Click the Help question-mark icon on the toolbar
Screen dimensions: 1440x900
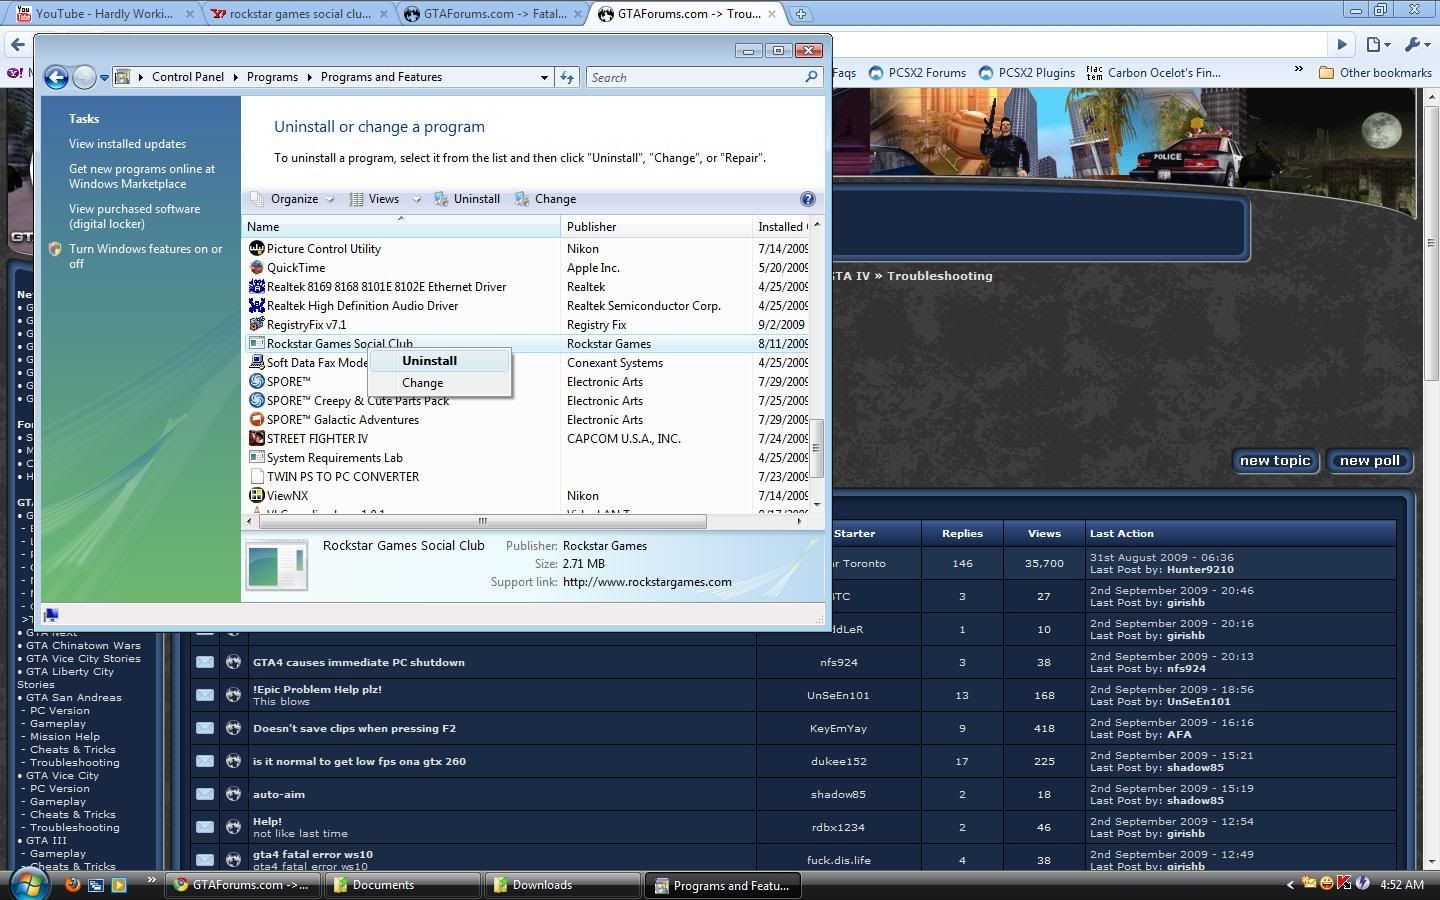pyautogui.click(x=807, y=199)
